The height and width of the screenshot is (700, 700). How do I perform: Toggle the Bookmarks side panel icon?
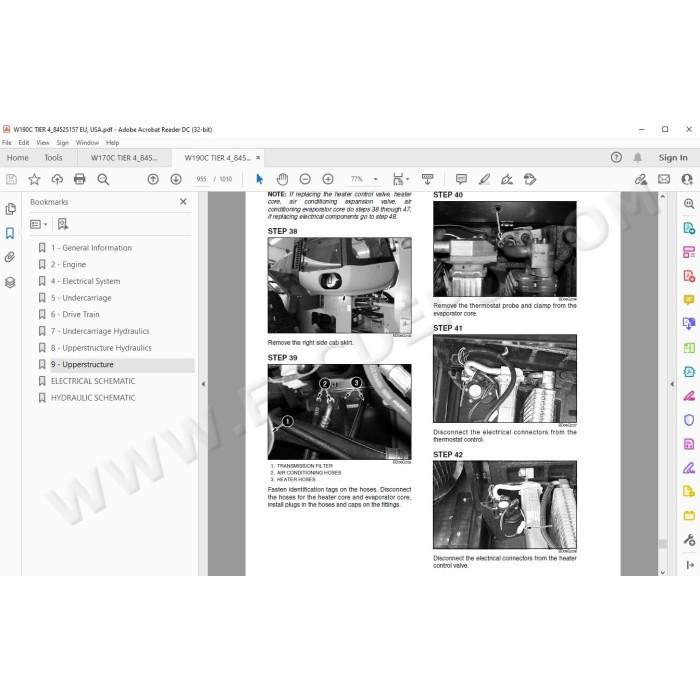tap(10, 233)
